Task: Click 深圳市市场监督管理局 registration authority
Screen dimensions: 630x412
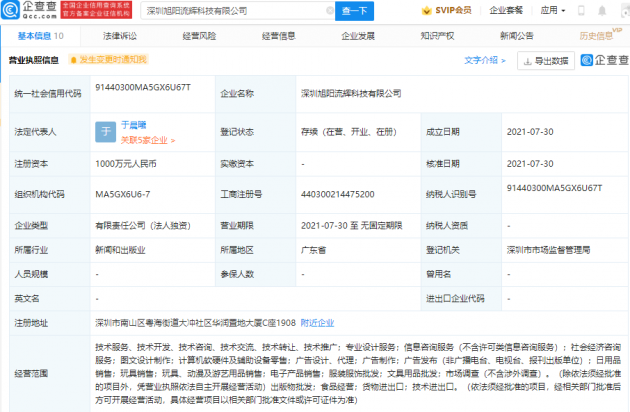Action: pyautogui.click(x=548, y=250)
